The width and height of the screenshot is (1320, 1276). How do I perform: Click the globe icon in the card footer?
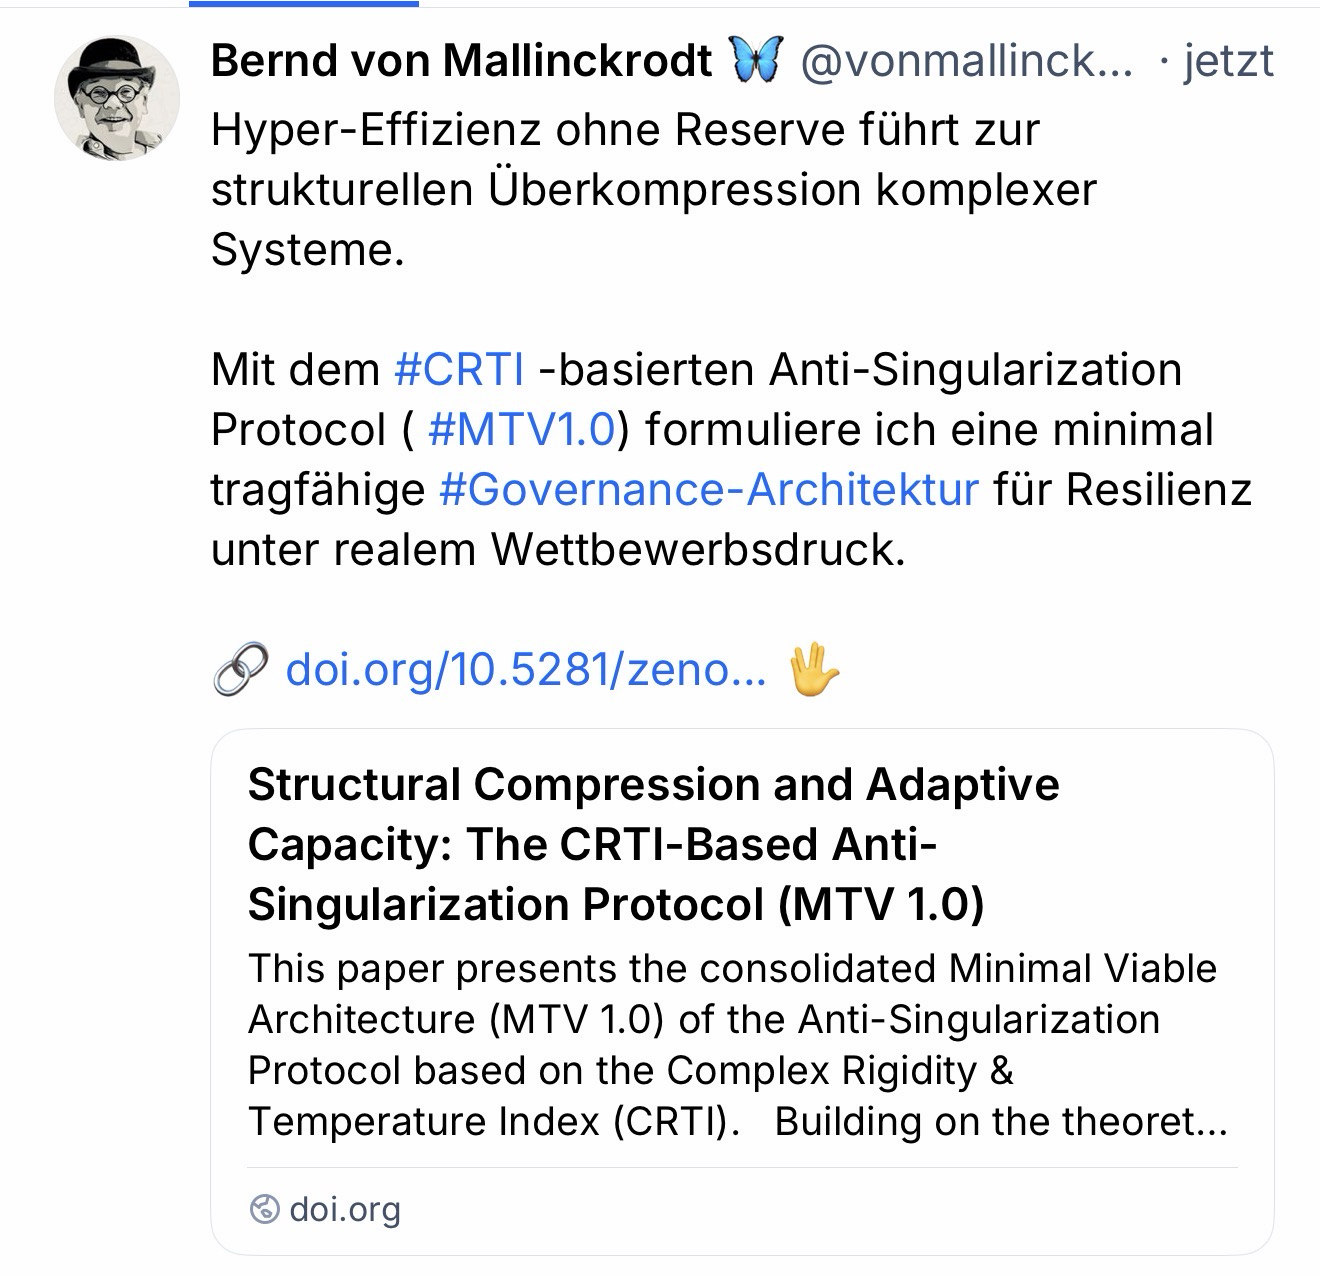[264, 1210]
